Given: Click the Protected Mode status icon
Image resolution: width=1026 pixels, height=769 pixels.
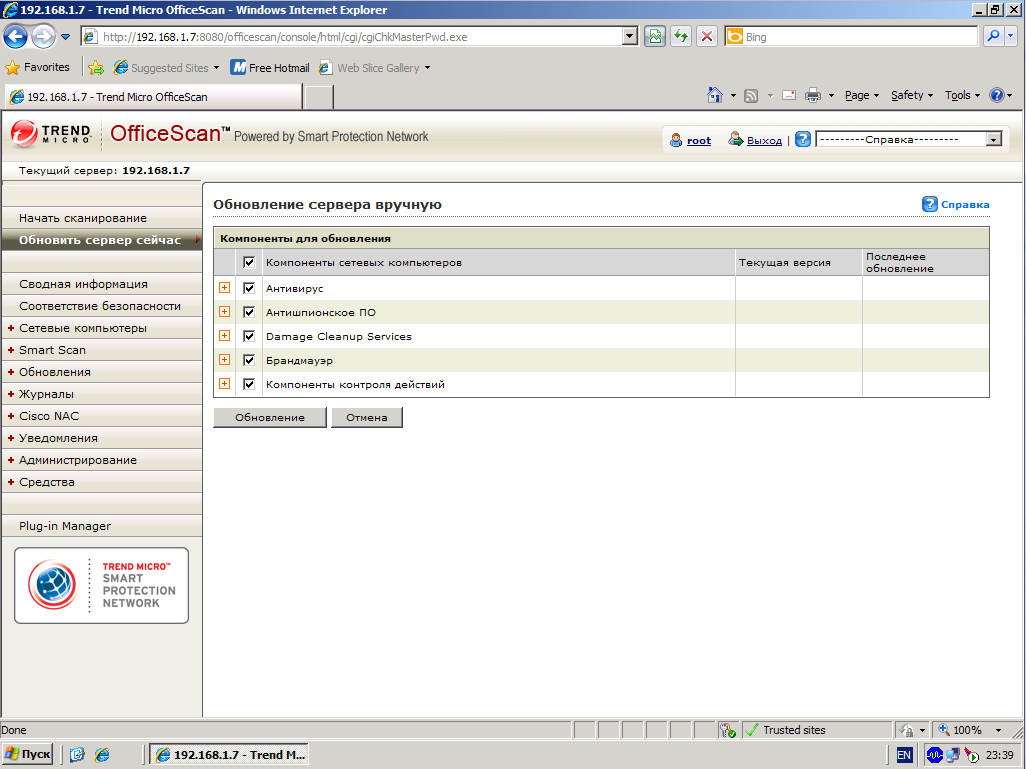Looking at the screenshot, I should (x=906, y=730).
